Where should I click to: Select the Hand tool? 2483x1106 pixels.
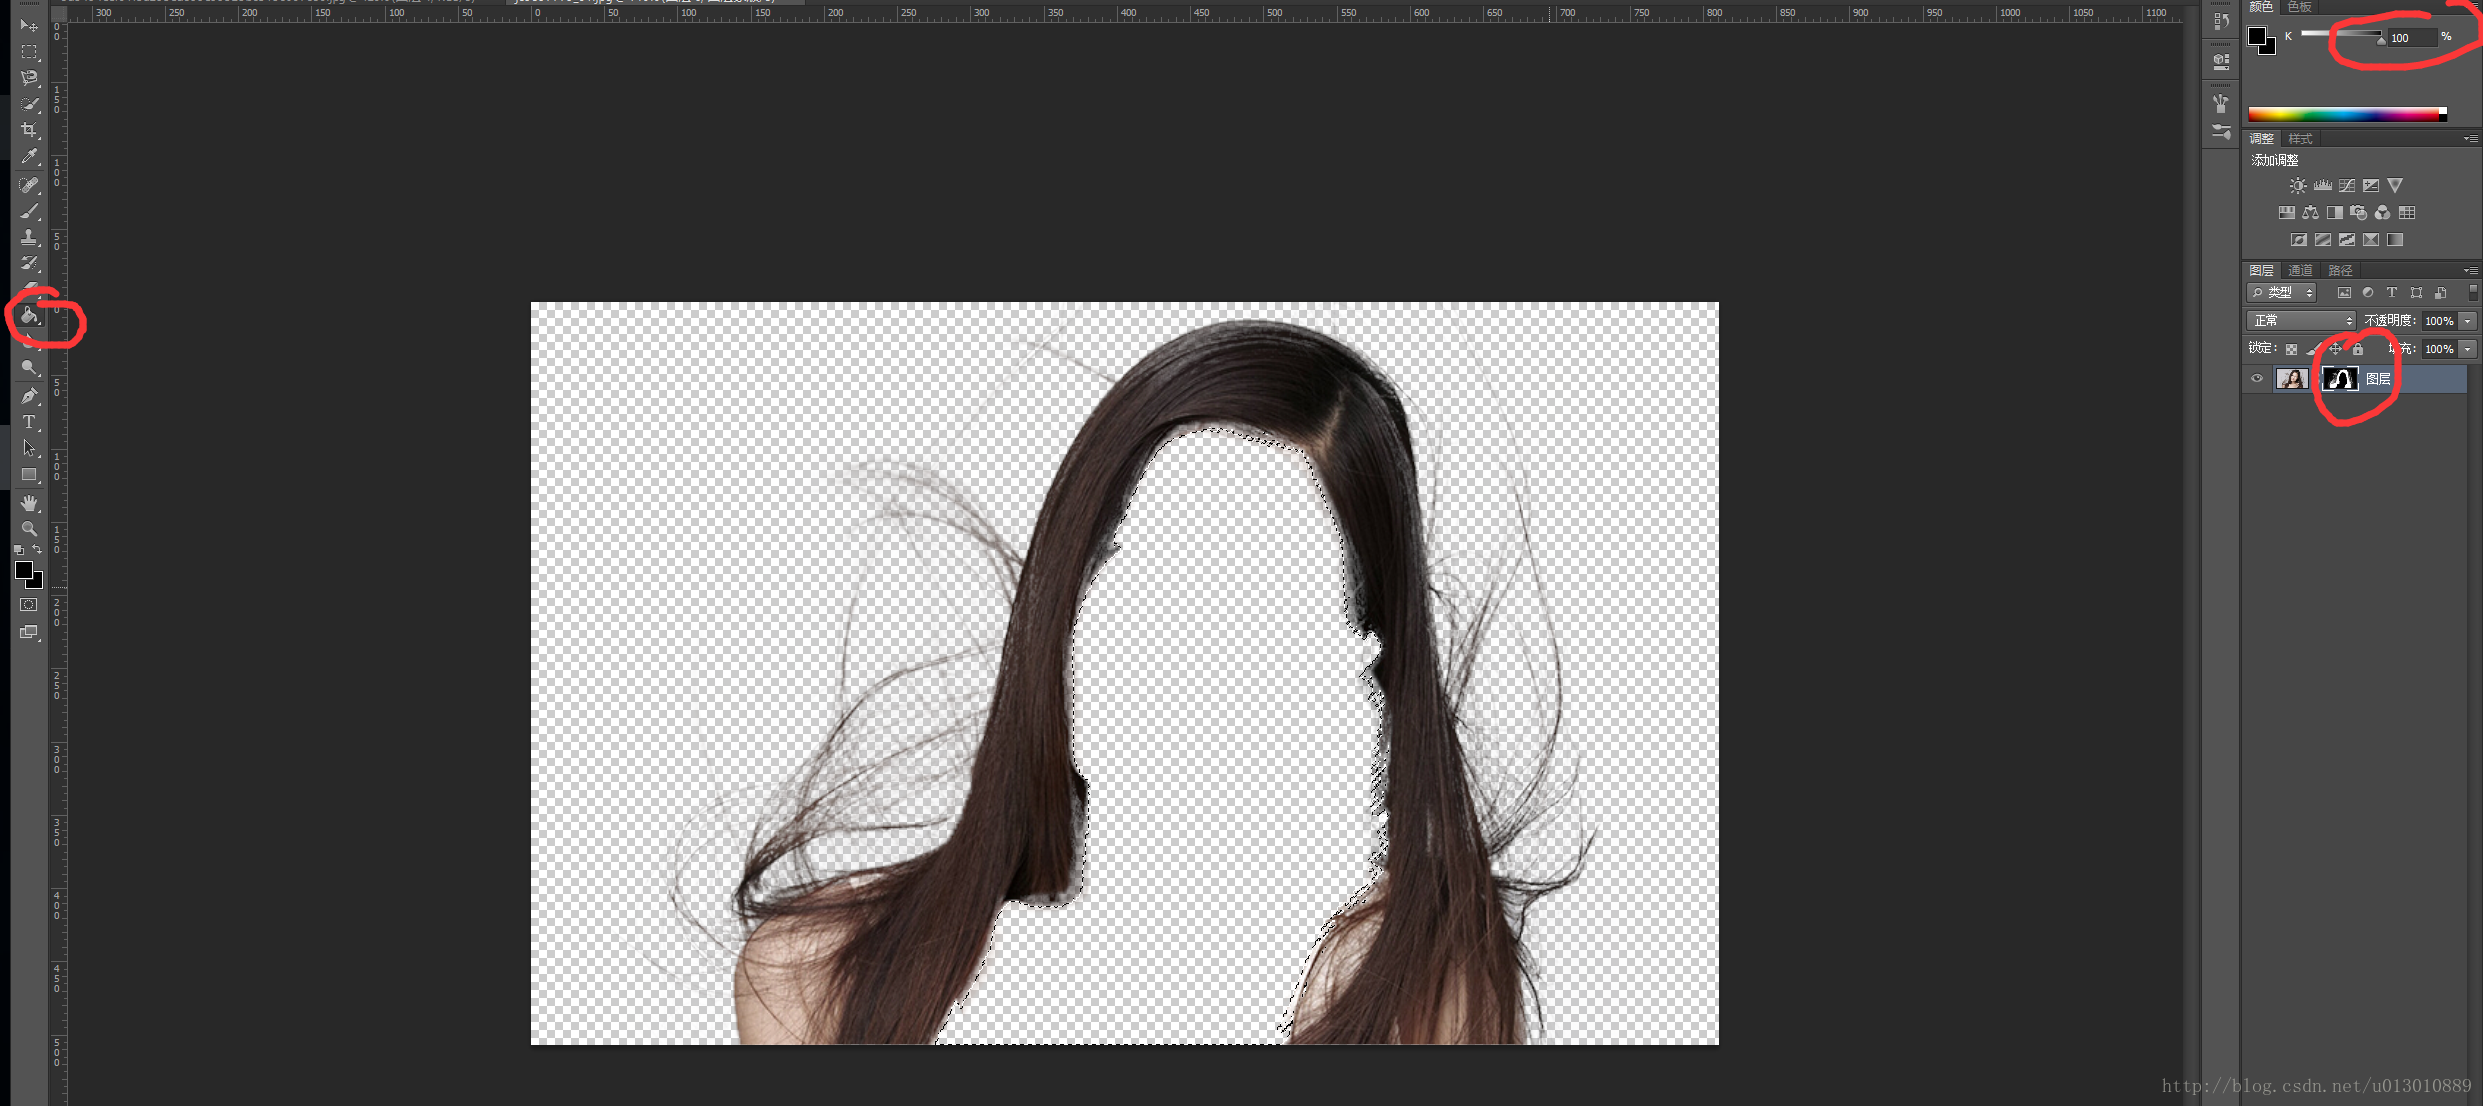click(x=29, y=503)
